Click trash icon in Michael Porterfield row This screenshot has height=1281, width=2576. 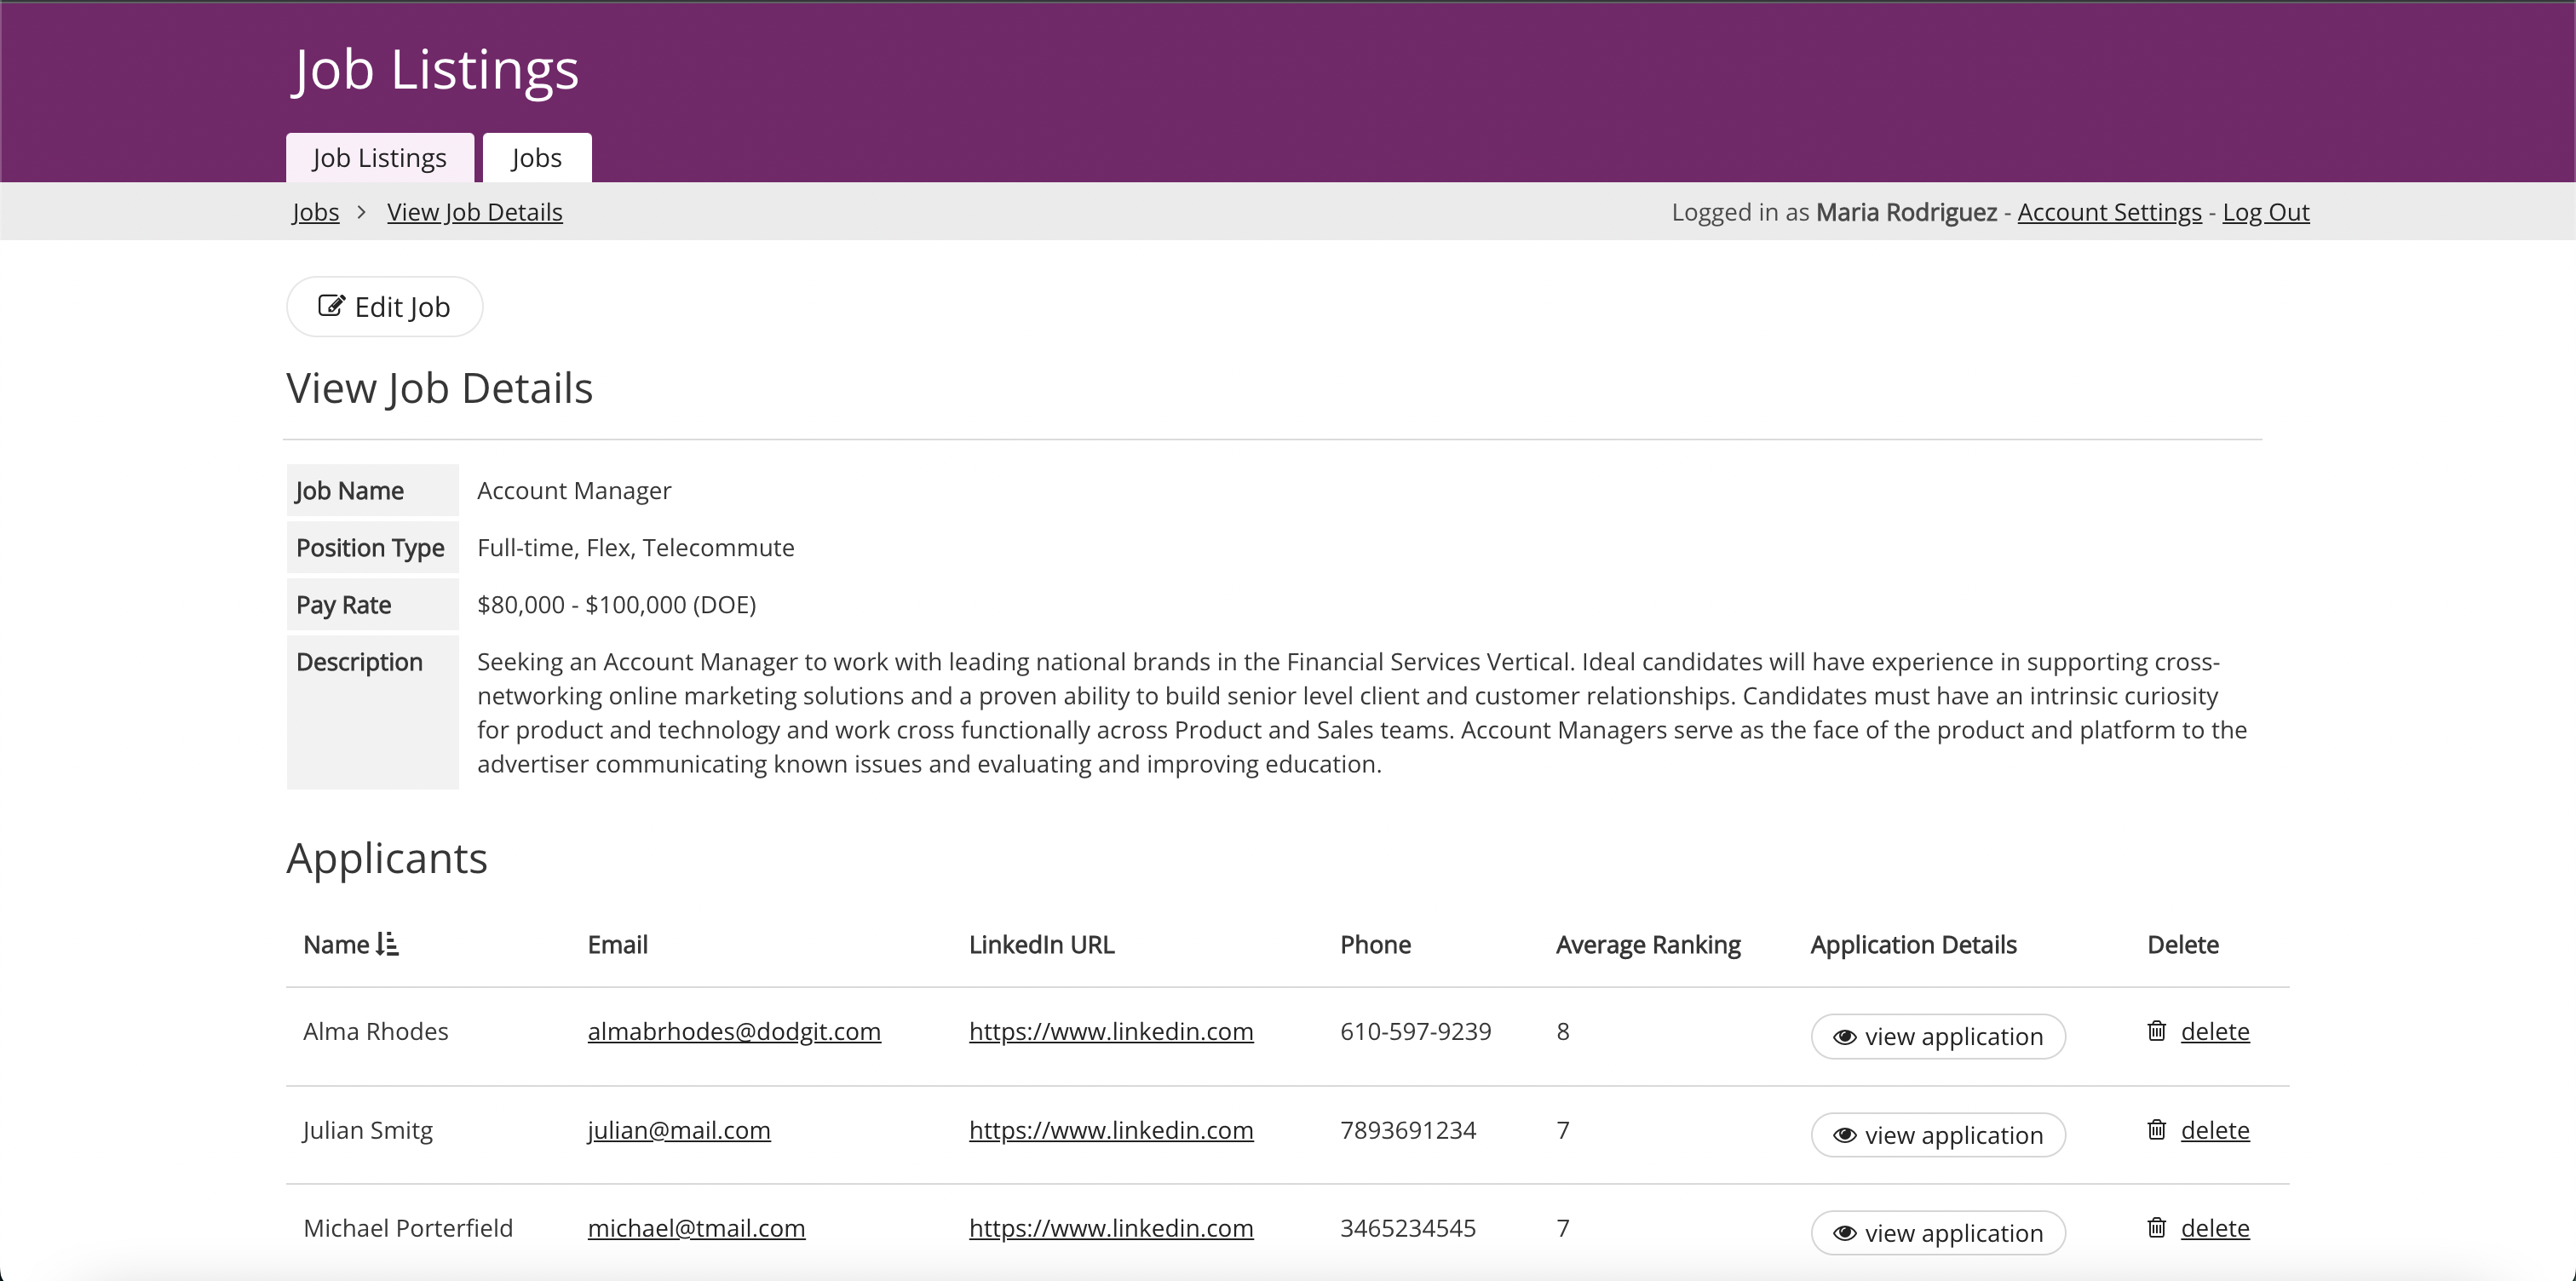[x=2157, y=1228]
